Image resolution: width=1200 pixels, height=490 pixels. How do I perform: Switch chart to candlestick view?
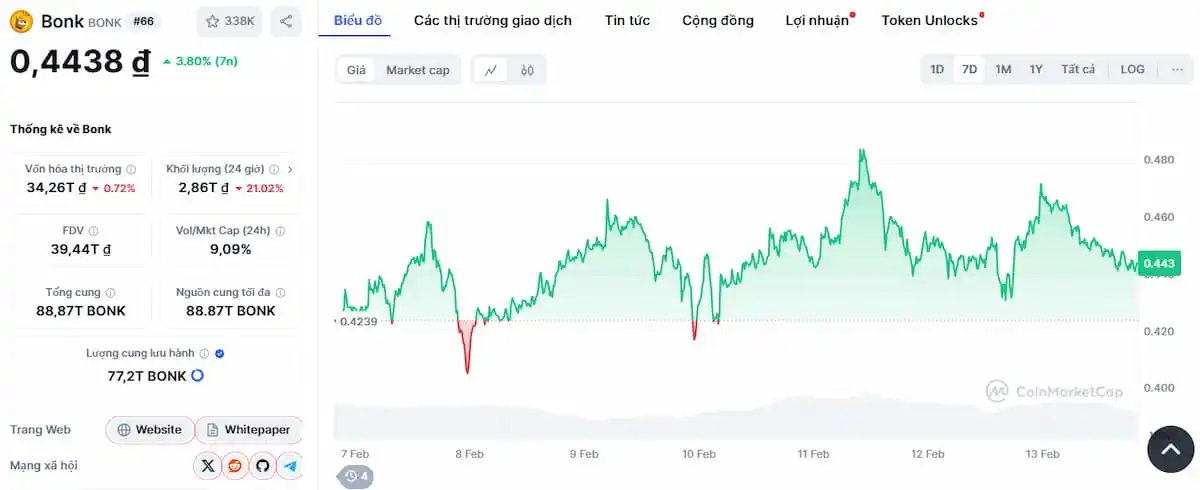coord(527,70)
